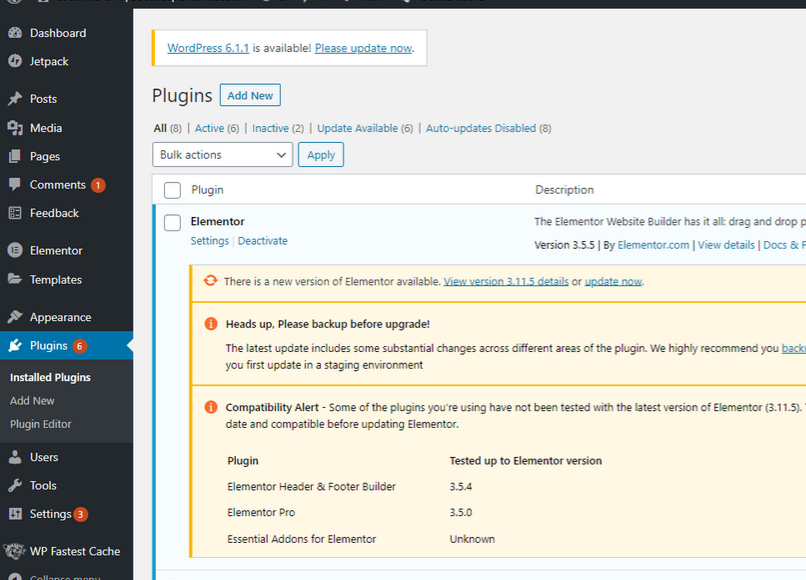
Task: Click the 3.5.0 tested version value
Action: [x=461, y=513]
